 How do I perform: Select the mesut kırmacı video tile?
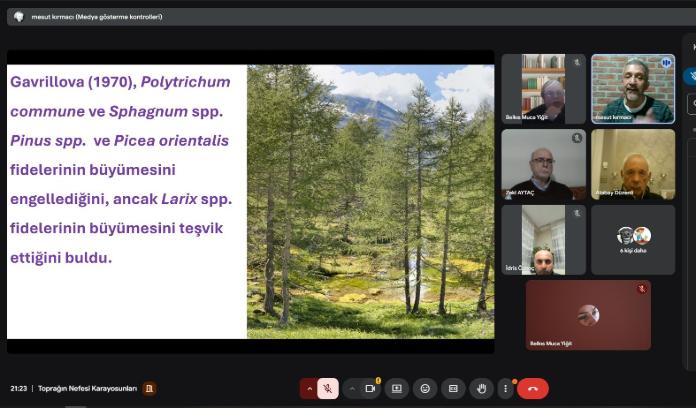click(632, 89)
